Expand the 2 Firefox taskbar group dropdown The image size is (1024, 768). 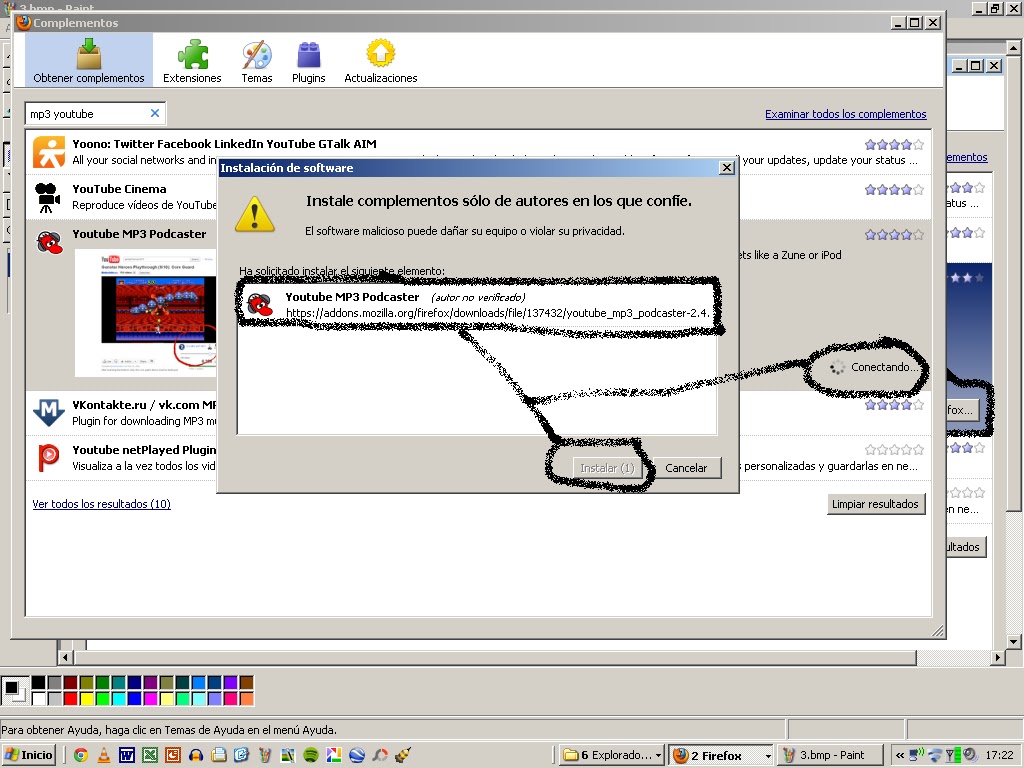768,756
